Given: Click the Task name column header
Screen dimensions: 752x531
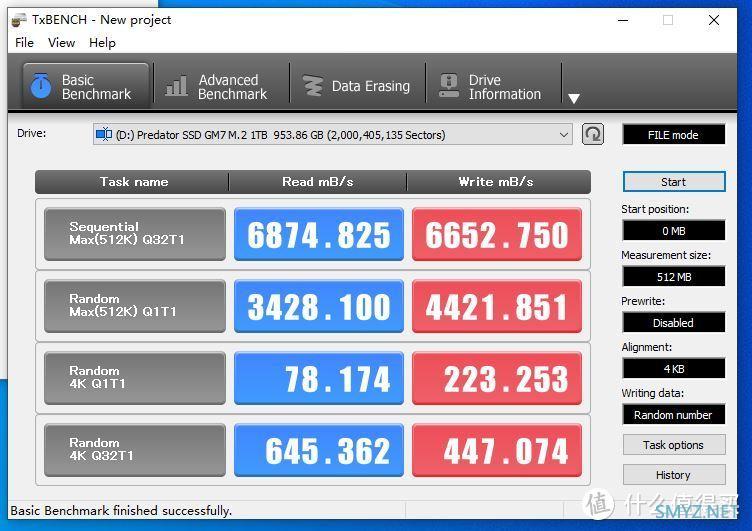Looking at the screenshot, I should (134, 182).
